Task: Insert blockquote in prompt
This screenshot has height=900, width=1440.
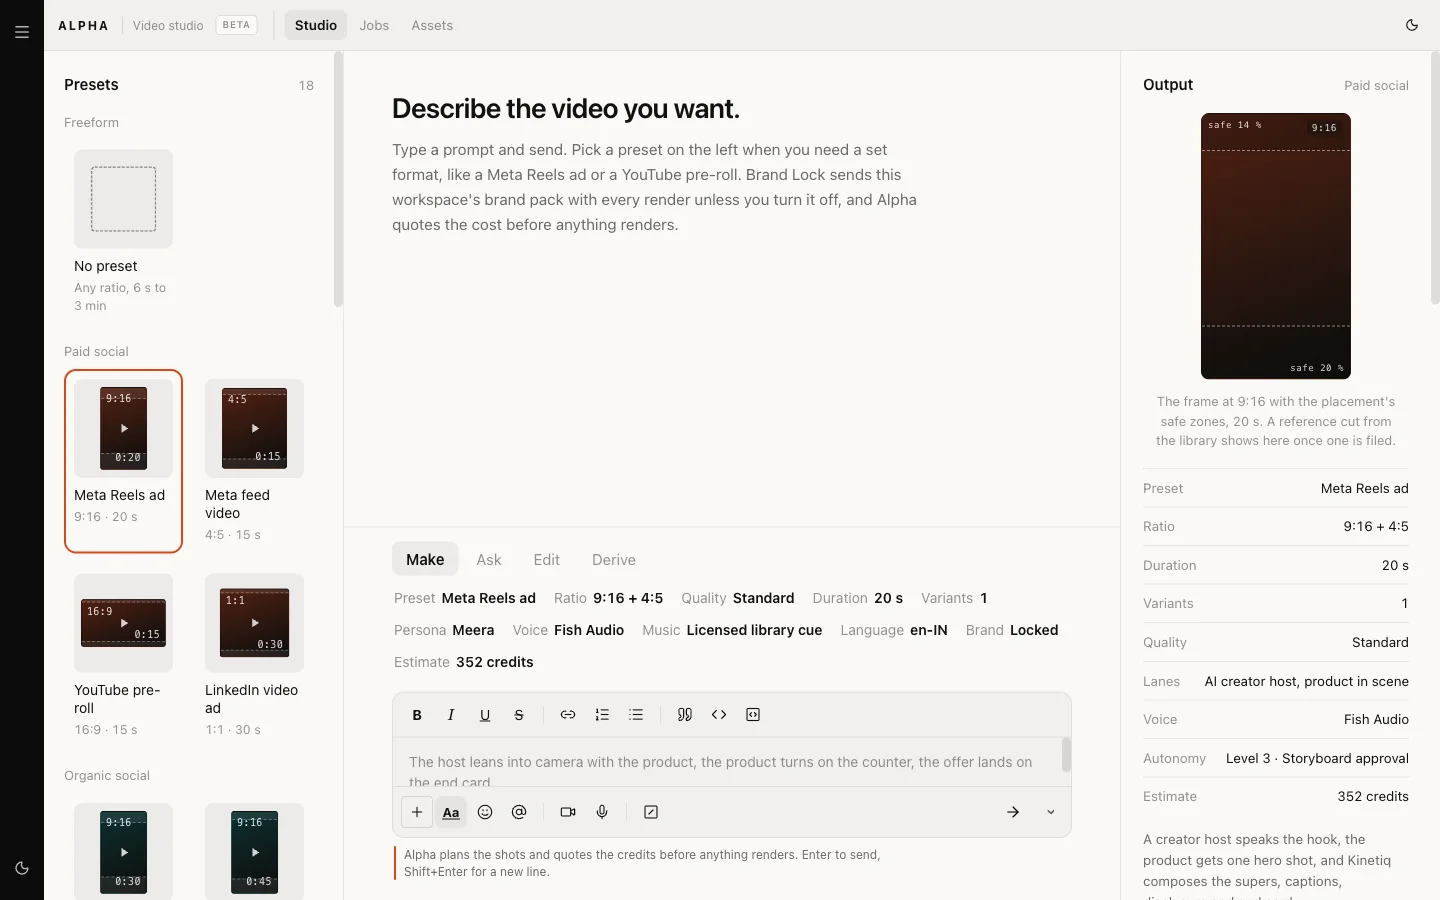Action: pos(685,715)
